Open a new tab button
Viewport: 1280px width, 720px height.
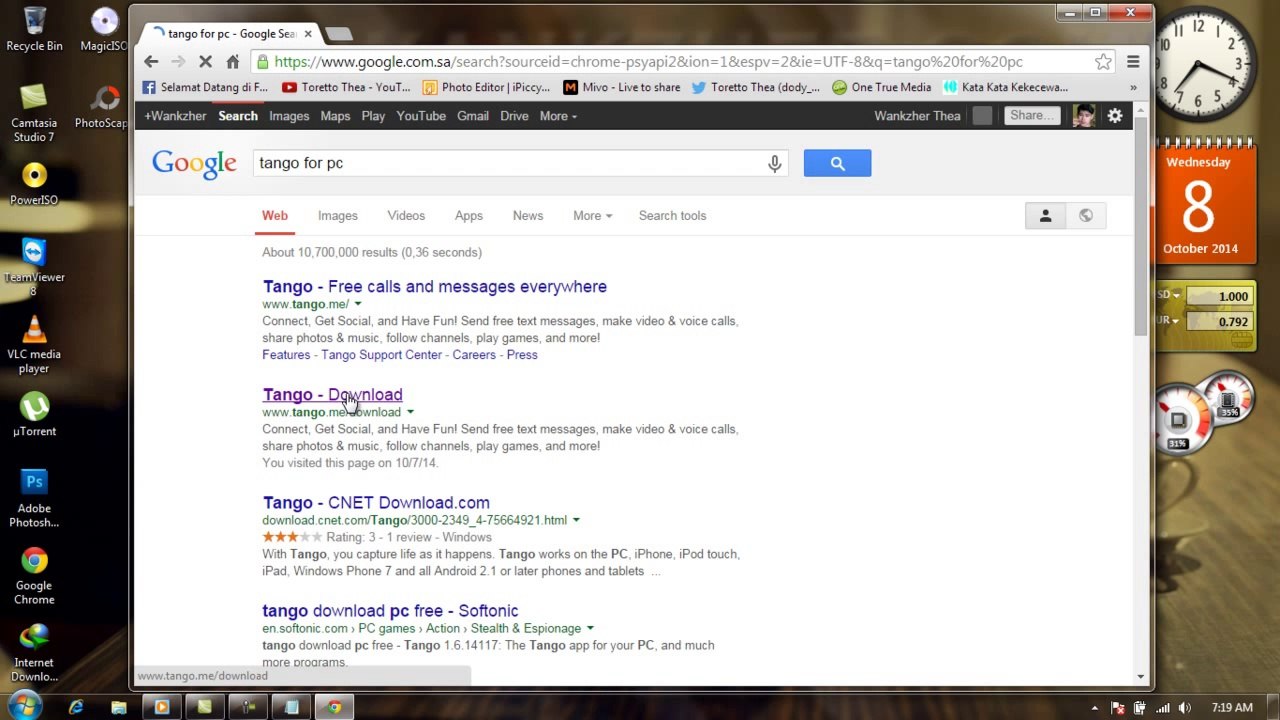click(339, 34)
